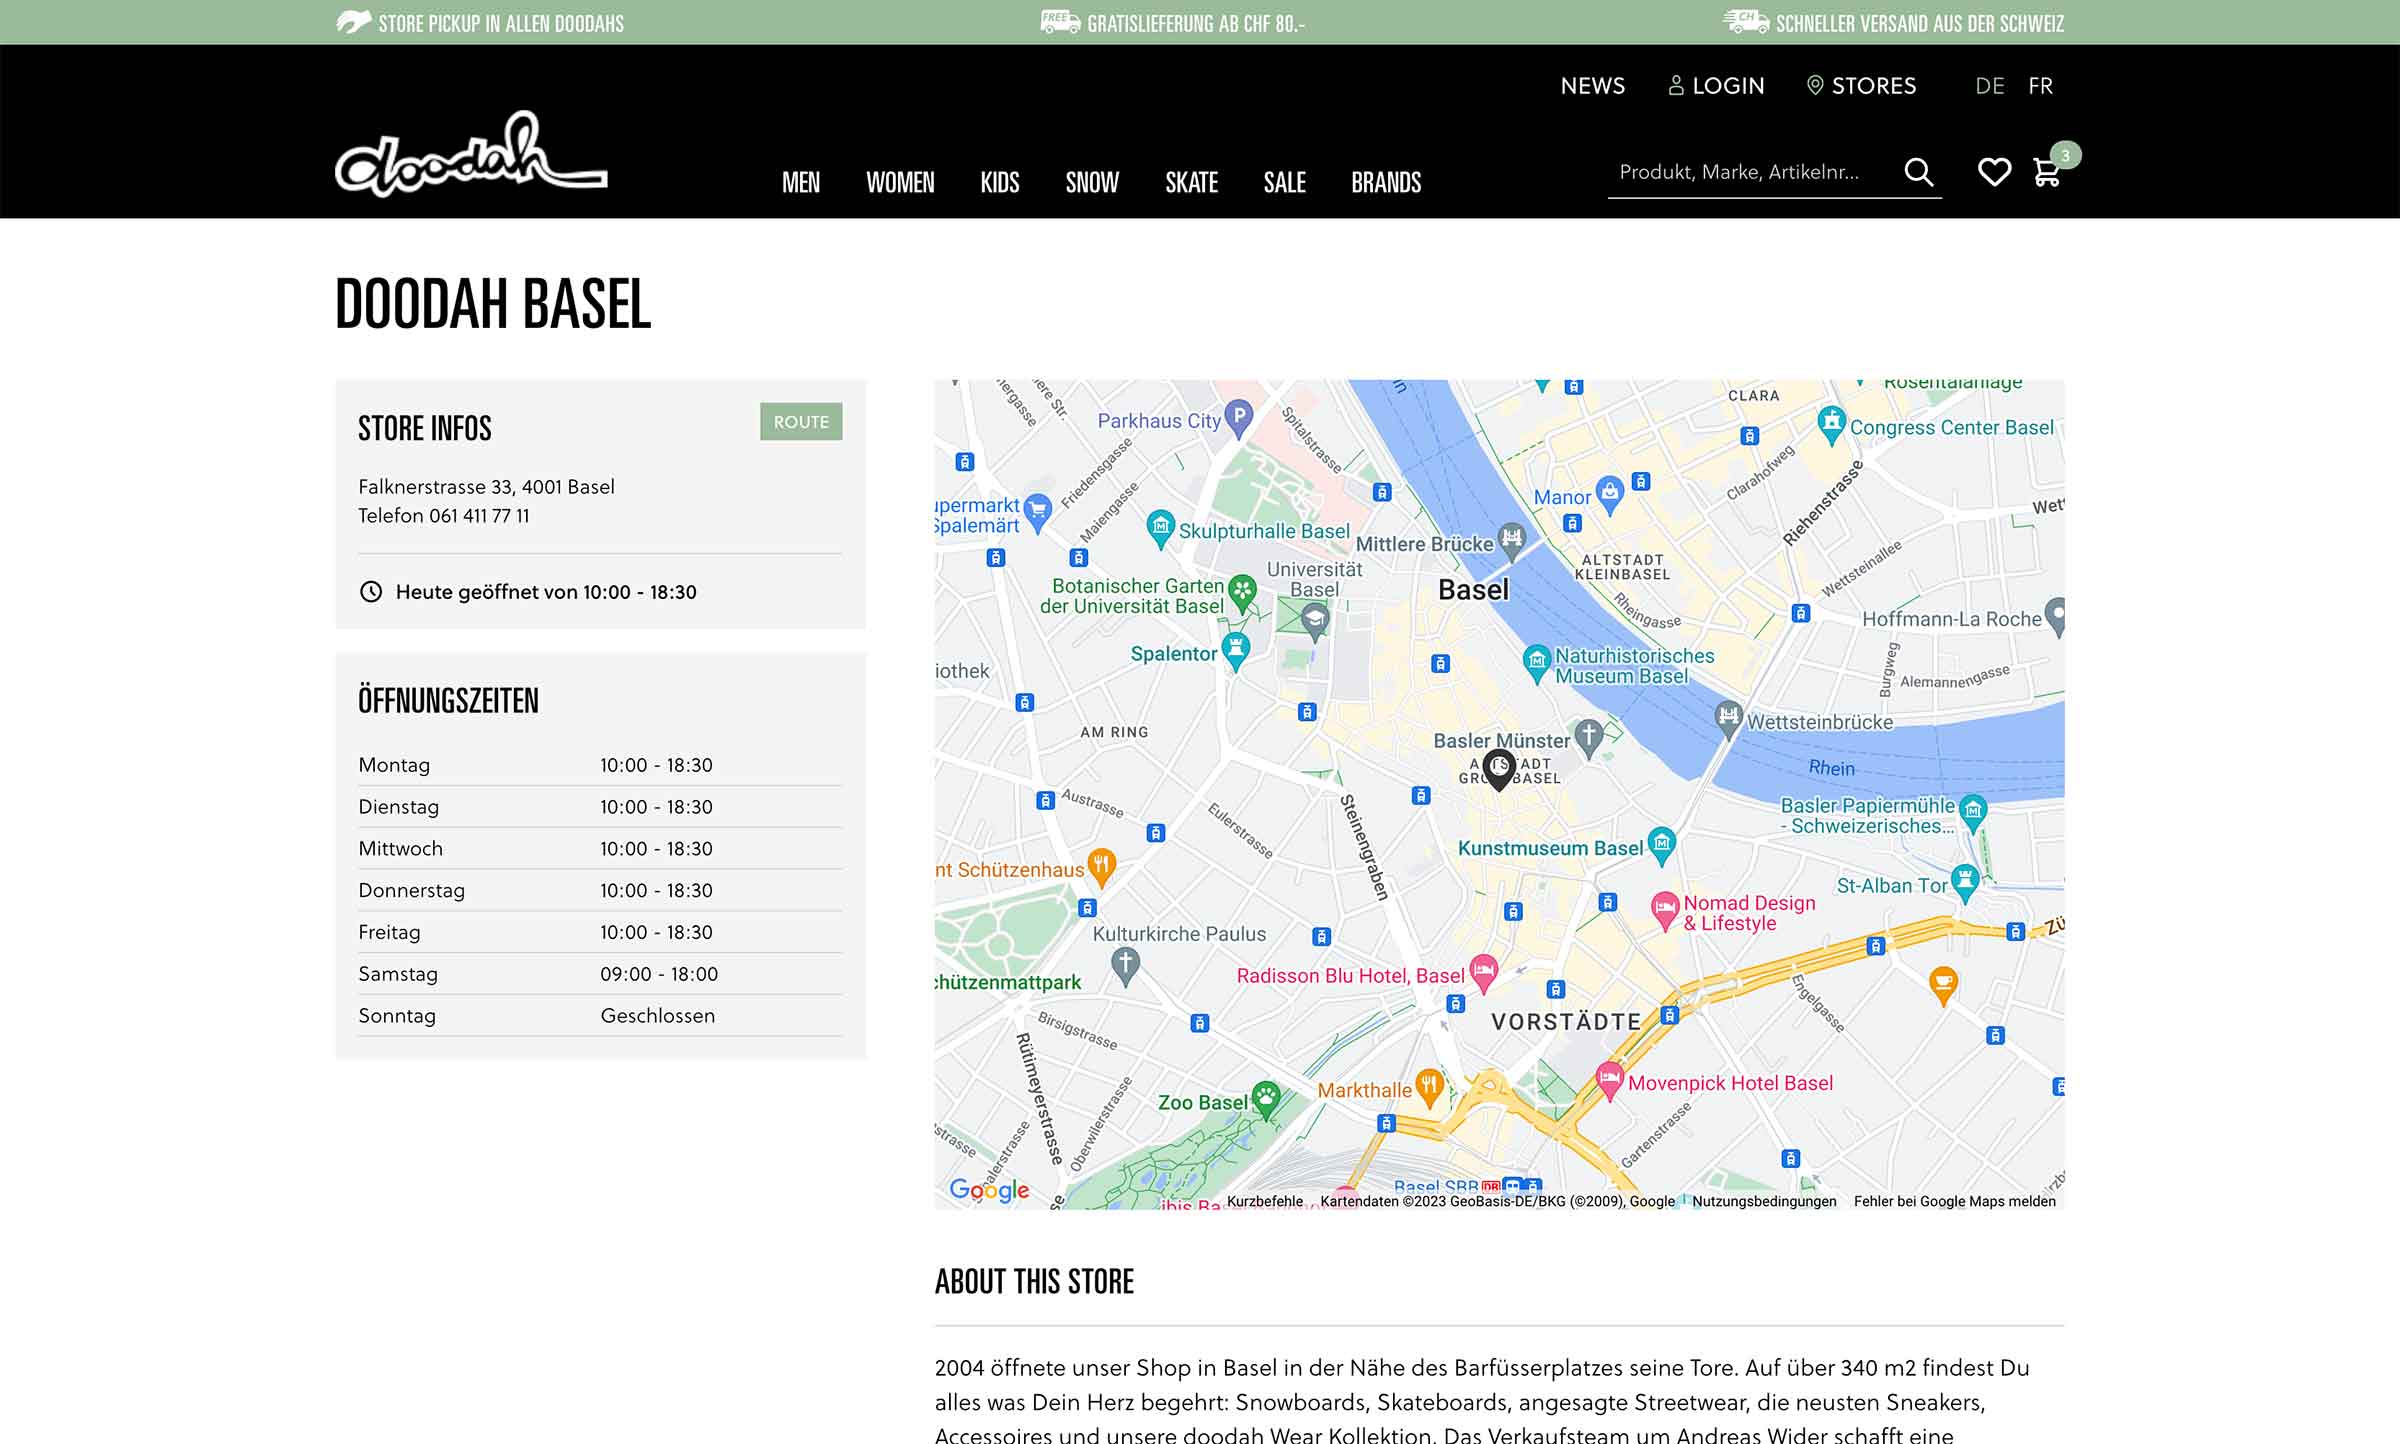Open the SALE menu
The width and height of the screenshot is (2400, 1444).
coord(1285,182)
